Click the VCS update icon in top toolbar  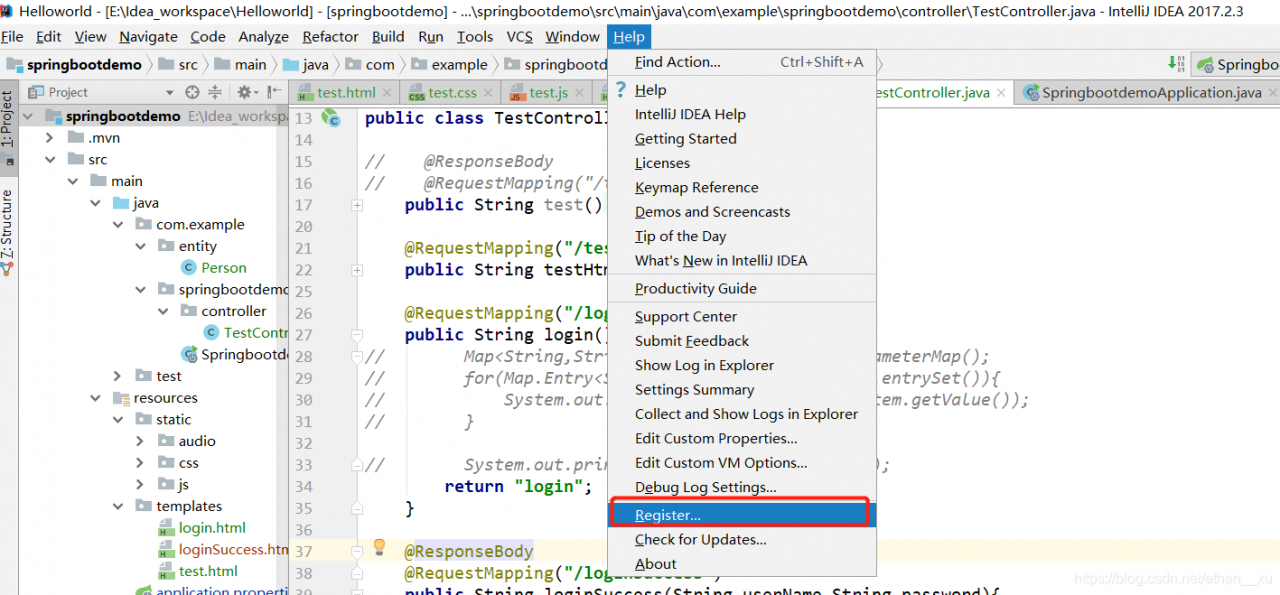(1176, 64)
